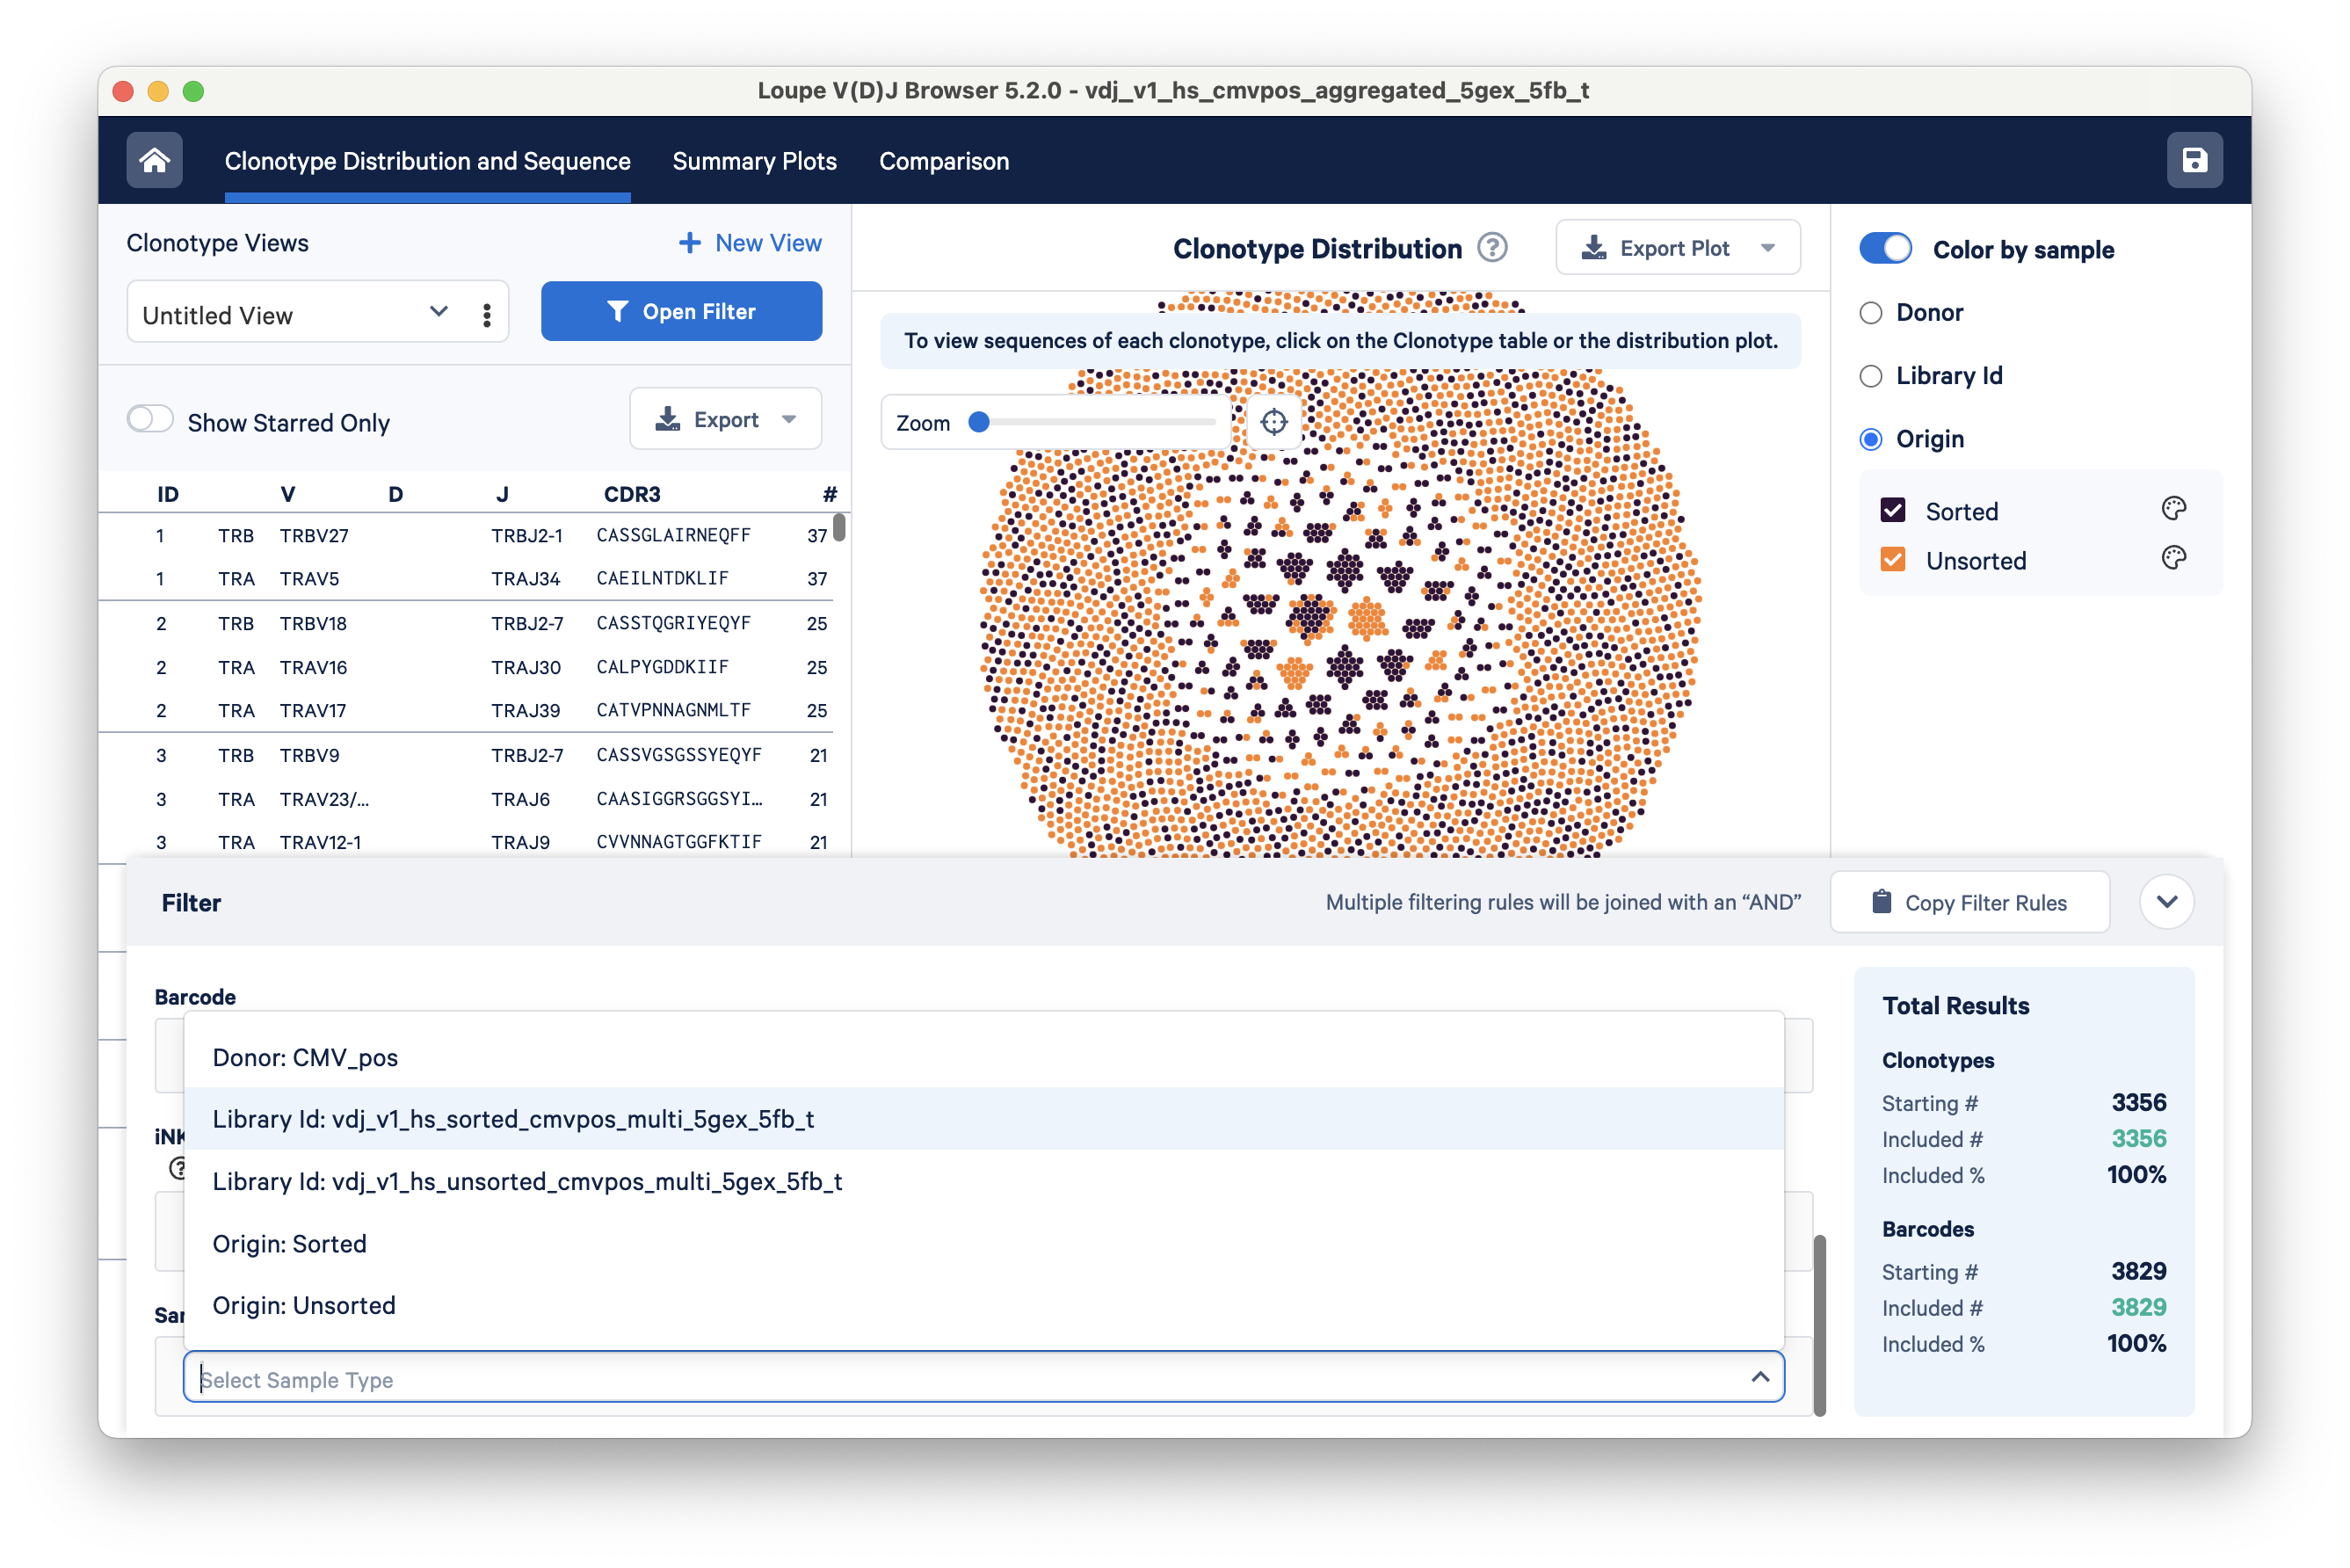Select the Library Id radio button
Screen dimensions: 2350x1568
tap(1870, 376)
